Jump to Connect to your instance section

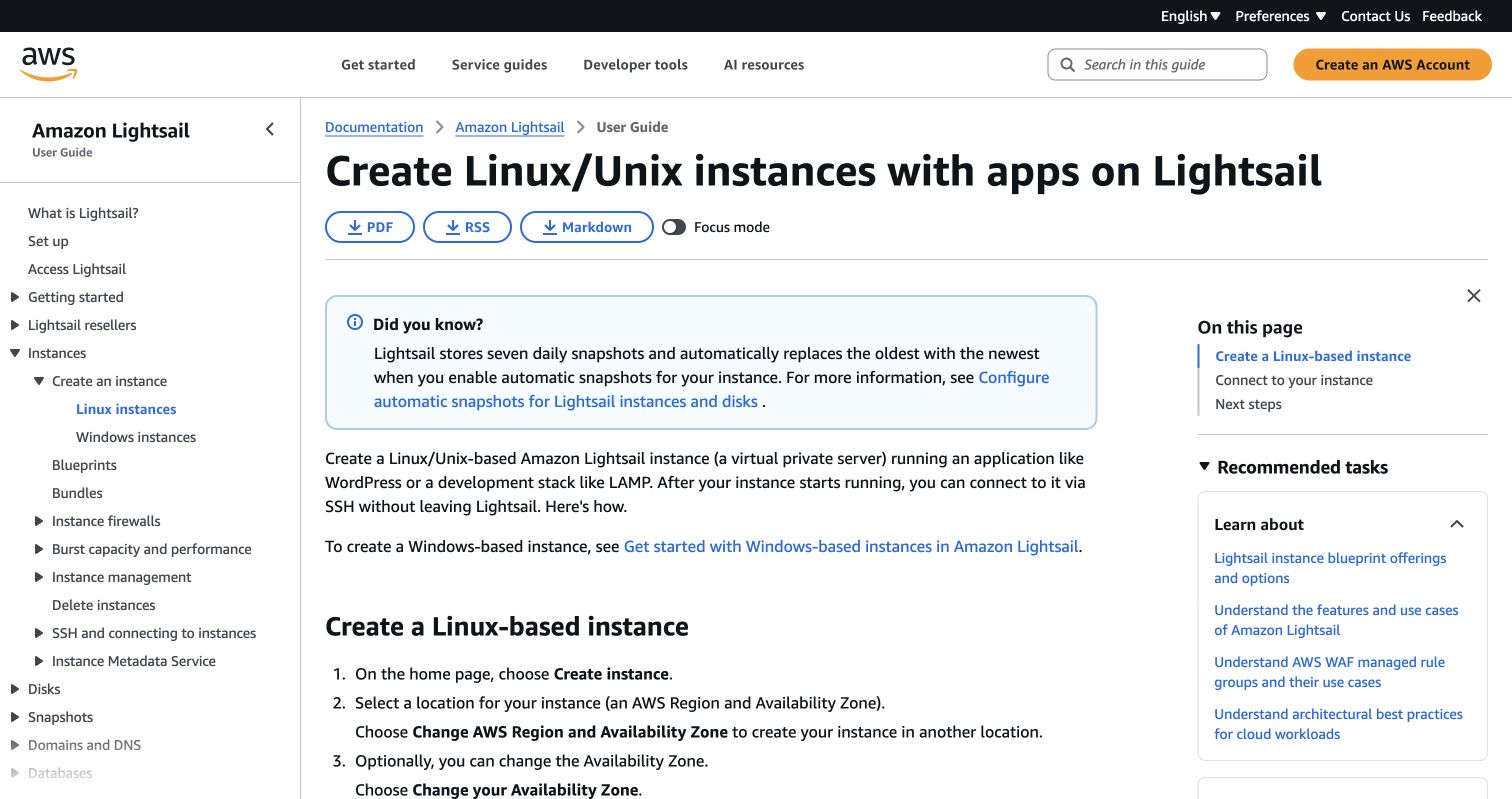[x=1294, y=380]
